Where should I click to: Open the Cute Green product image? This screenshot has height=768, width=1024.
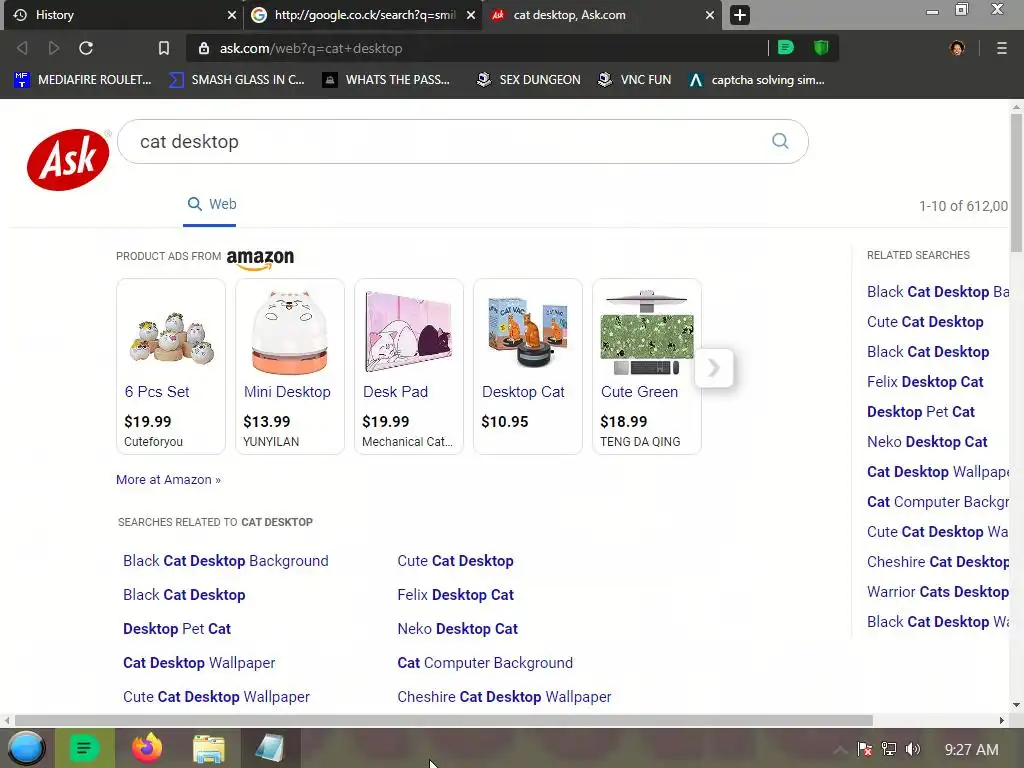[647, 333]
